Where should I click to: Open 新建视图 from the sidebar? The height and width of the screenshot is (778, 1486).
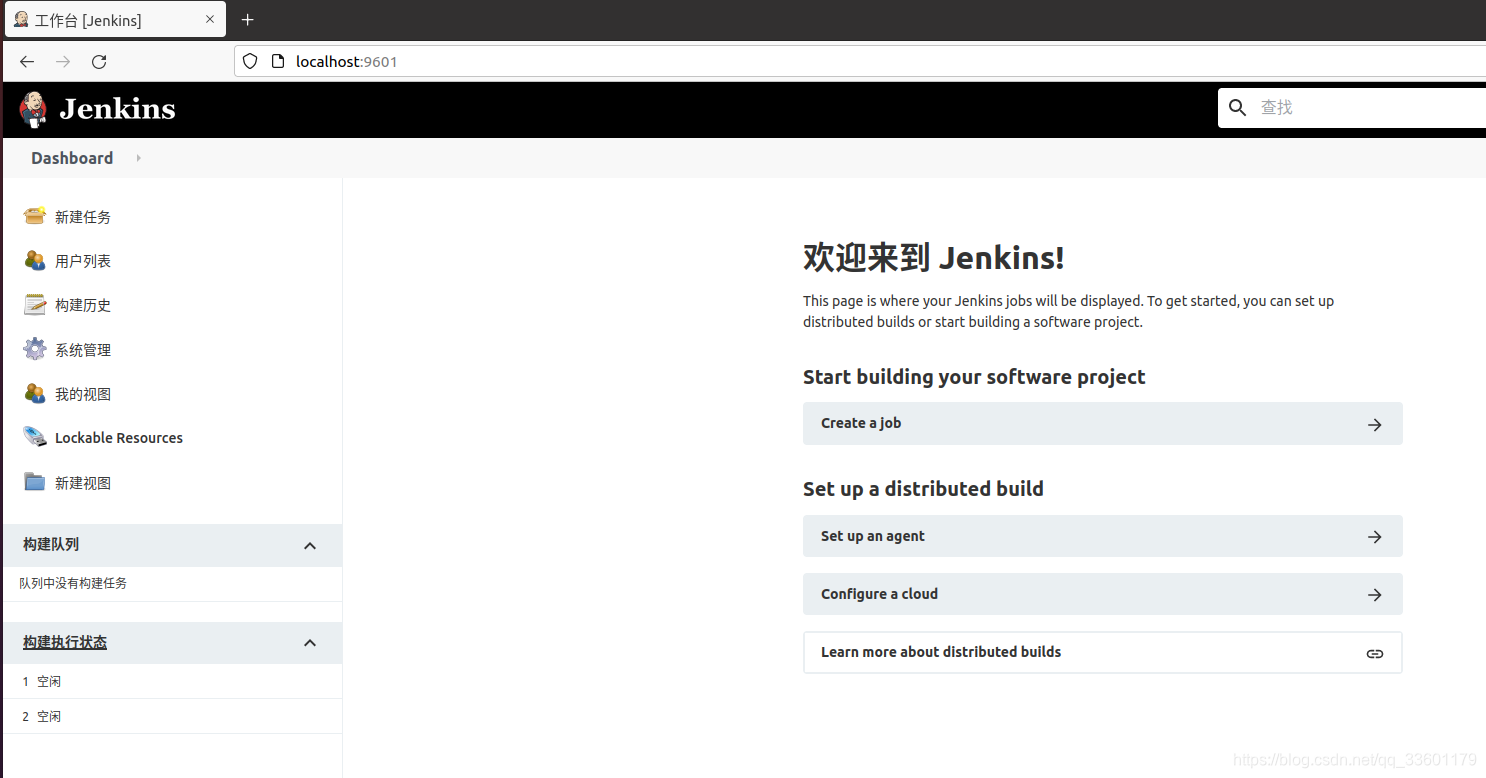click(83, 483)
